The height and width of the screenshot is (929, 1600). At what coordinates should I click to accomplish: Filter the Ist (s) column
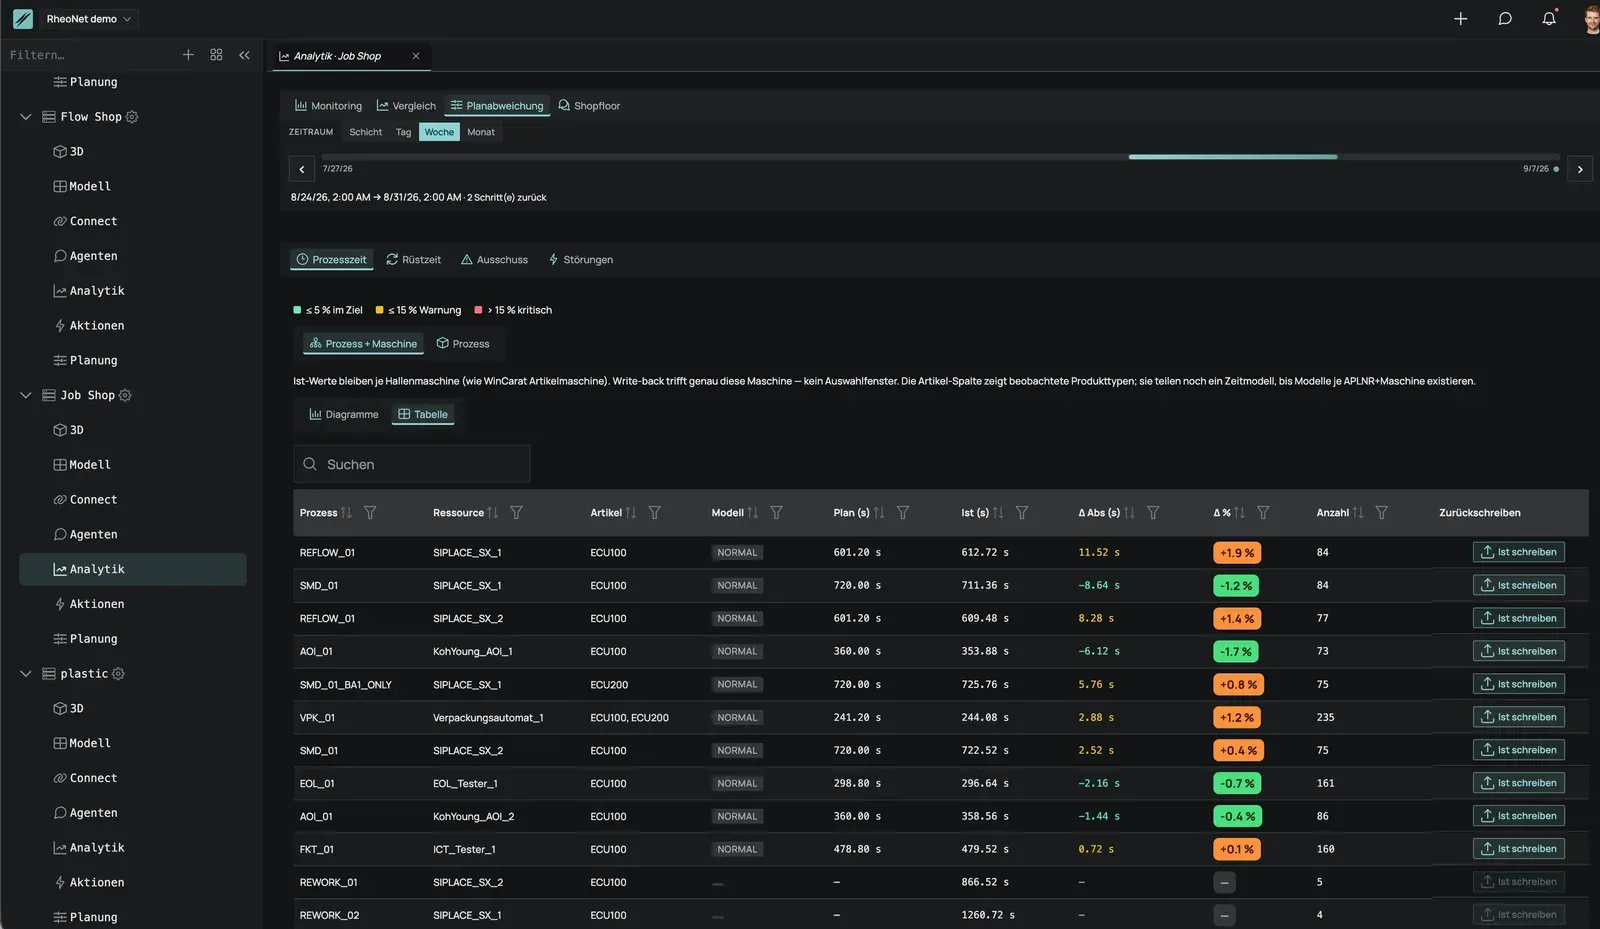pyautogui.click(x=1022, y=513)
